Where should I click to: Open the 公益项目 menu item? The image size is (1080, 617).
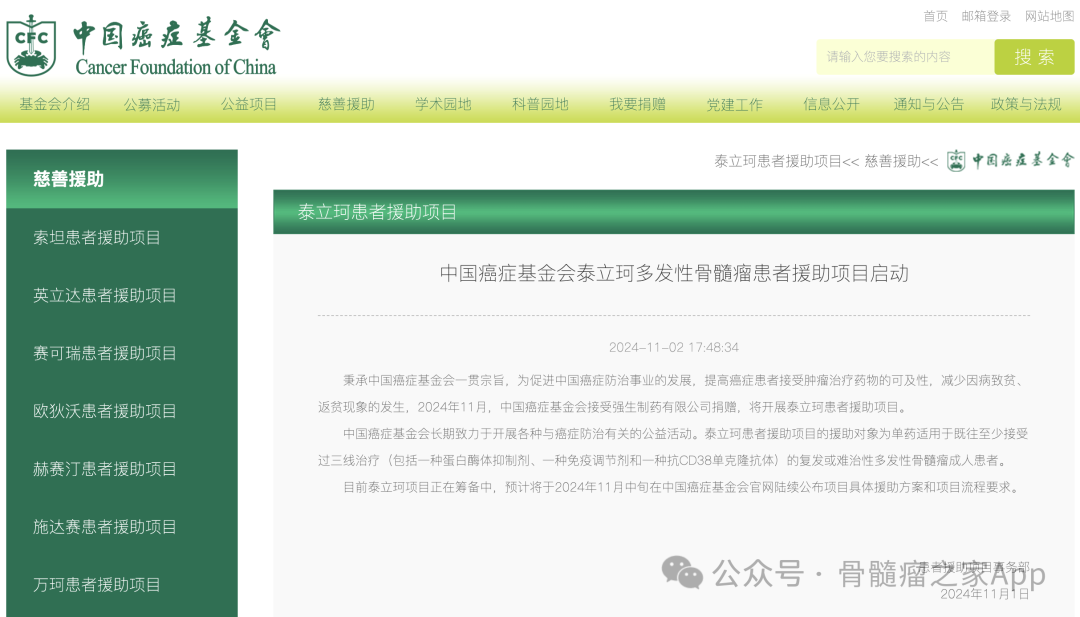pyautogui.click(x=249, y=104)
